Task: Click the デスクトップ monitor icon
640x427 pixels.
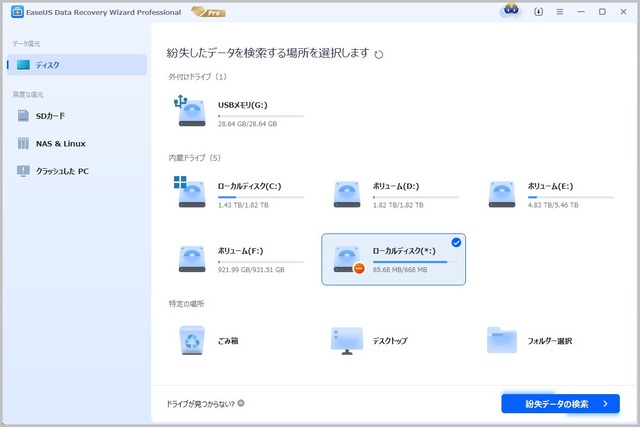Action: (x=347, y=340)
